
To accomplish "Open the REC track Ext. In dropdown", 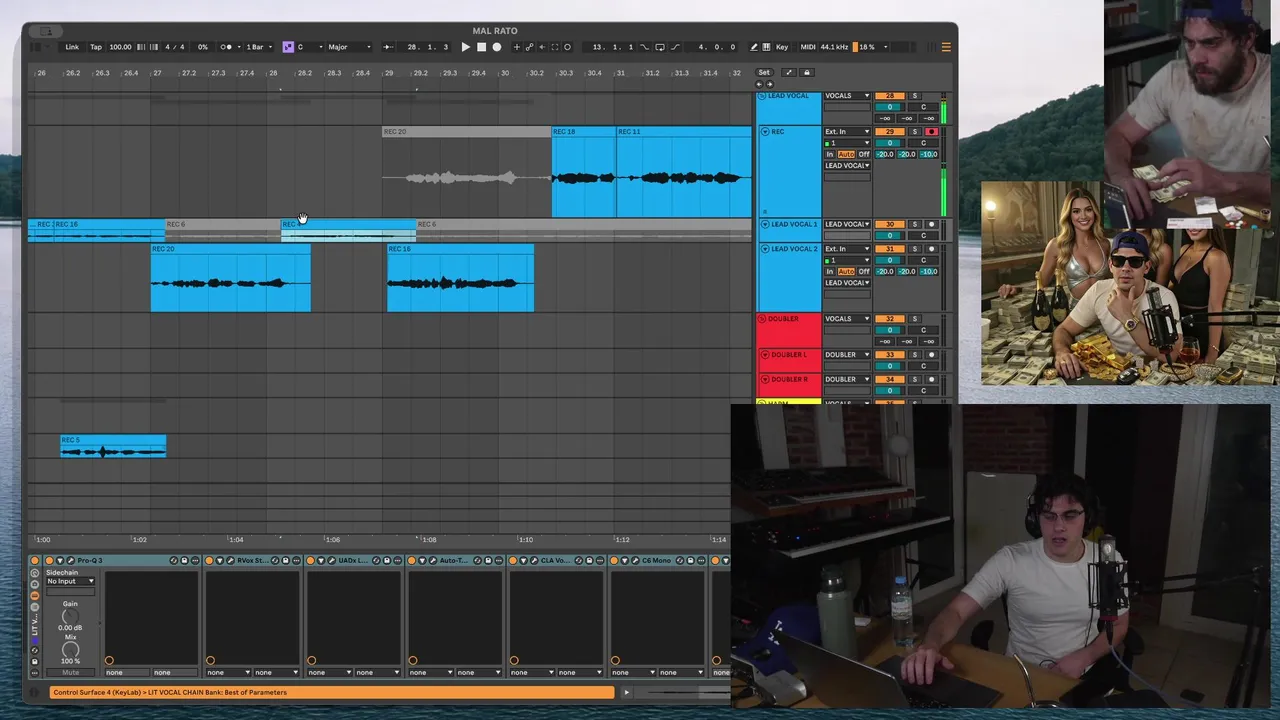I will coord(847,132).
